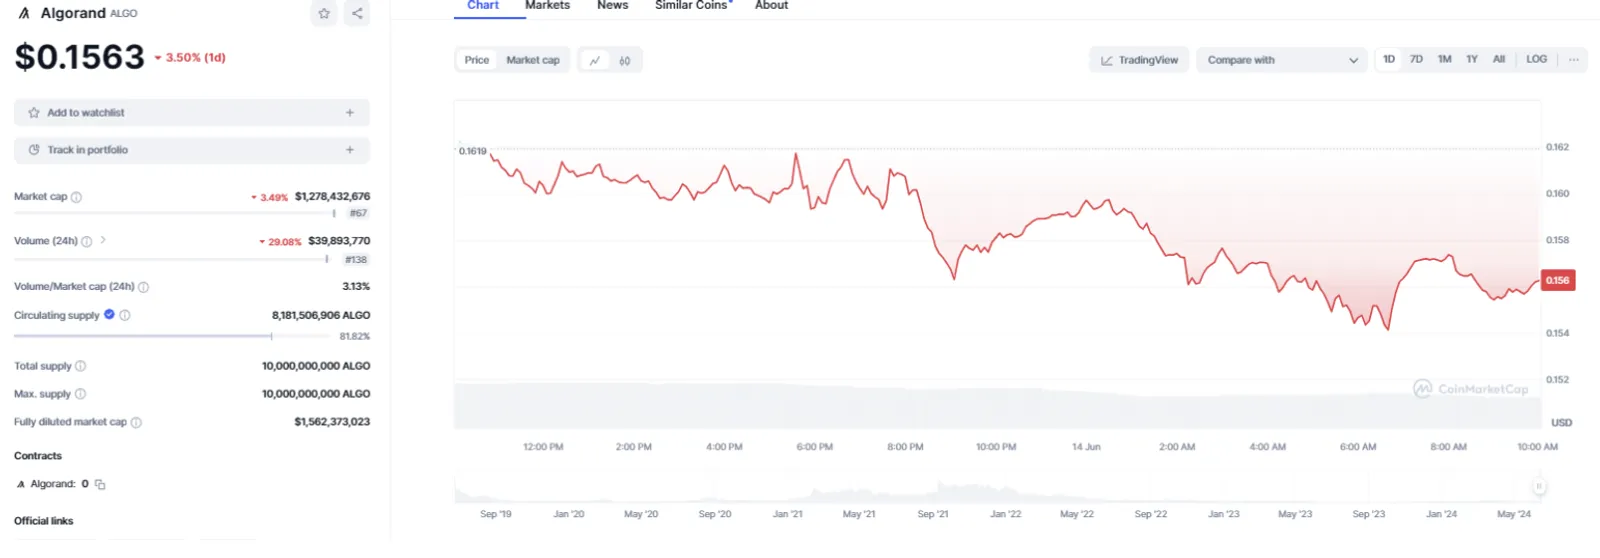Switch to the Markets tab
This screenshot has width=1600, height=558.
click(547, 6)
